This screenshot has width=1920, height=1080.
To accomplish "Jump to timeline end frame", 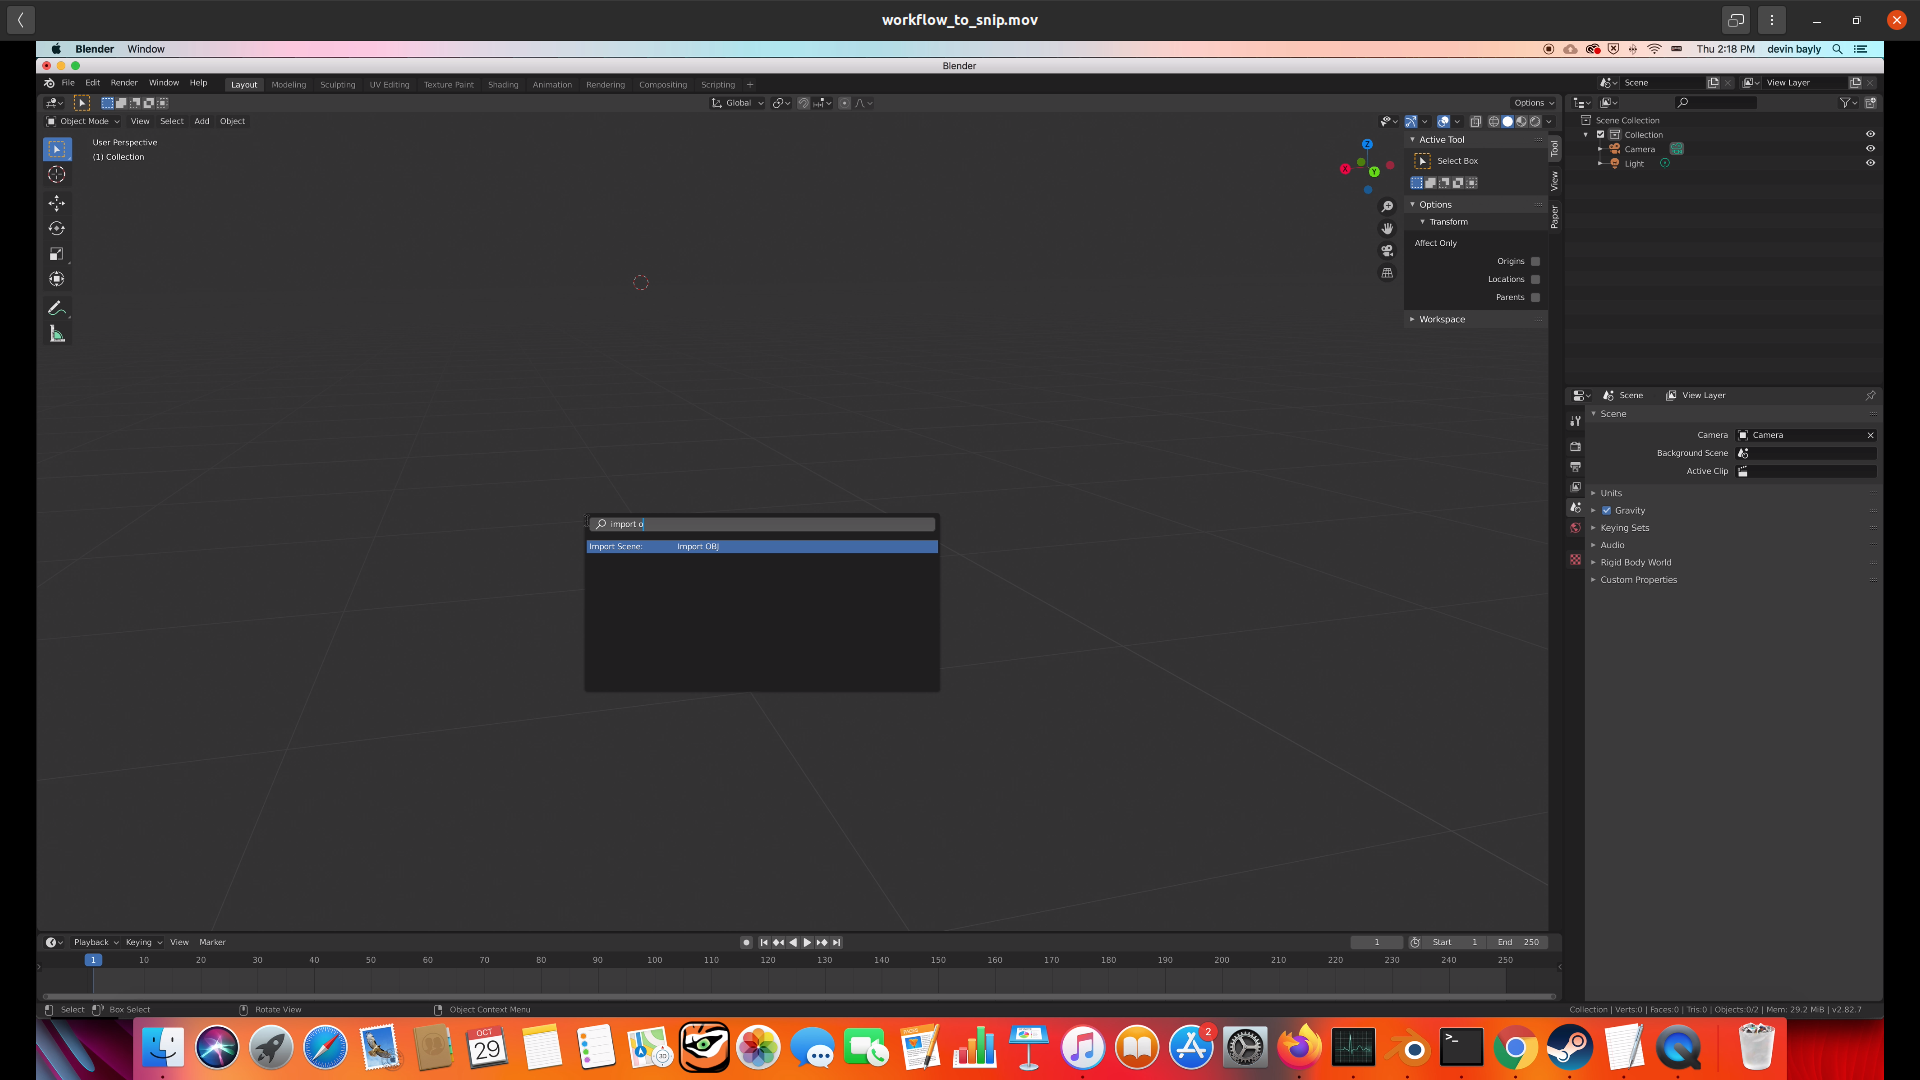I will 836,943.
